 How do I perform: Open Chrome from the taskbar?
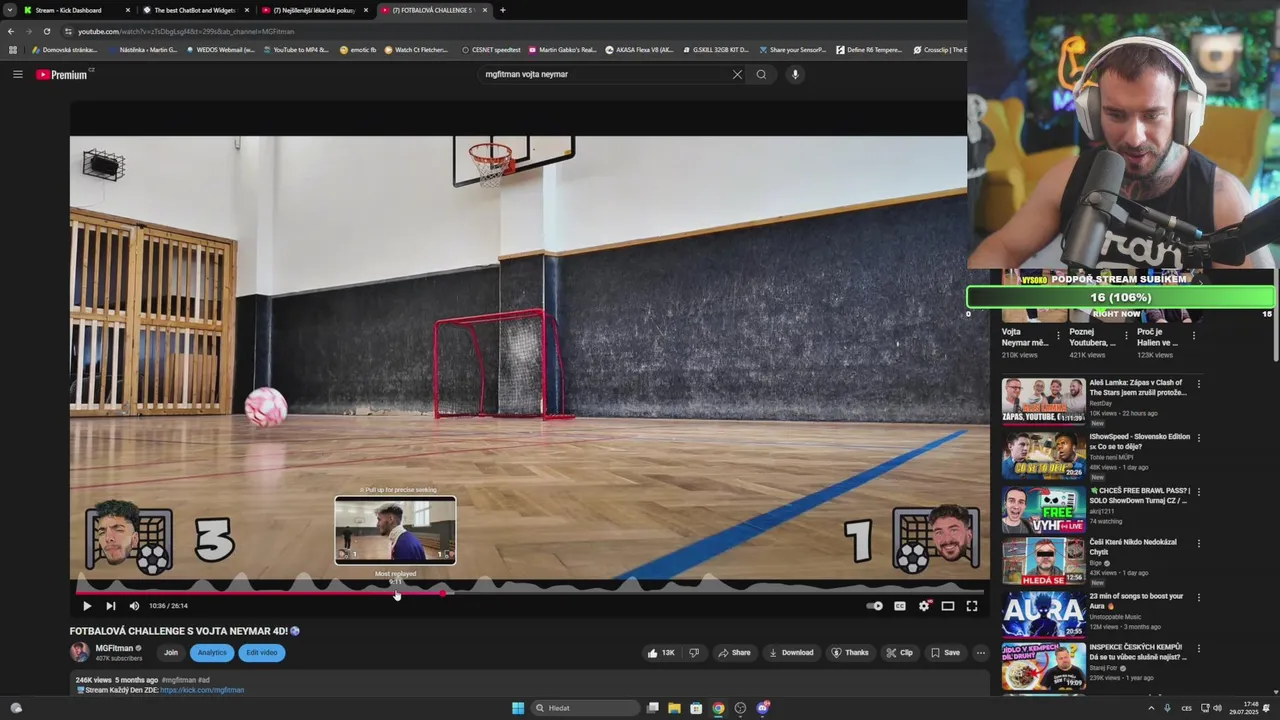click(718, 708)
